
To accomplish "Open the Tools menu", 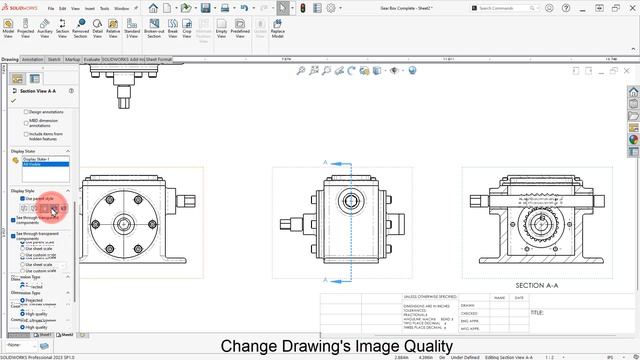I will (x=104, y=8).
